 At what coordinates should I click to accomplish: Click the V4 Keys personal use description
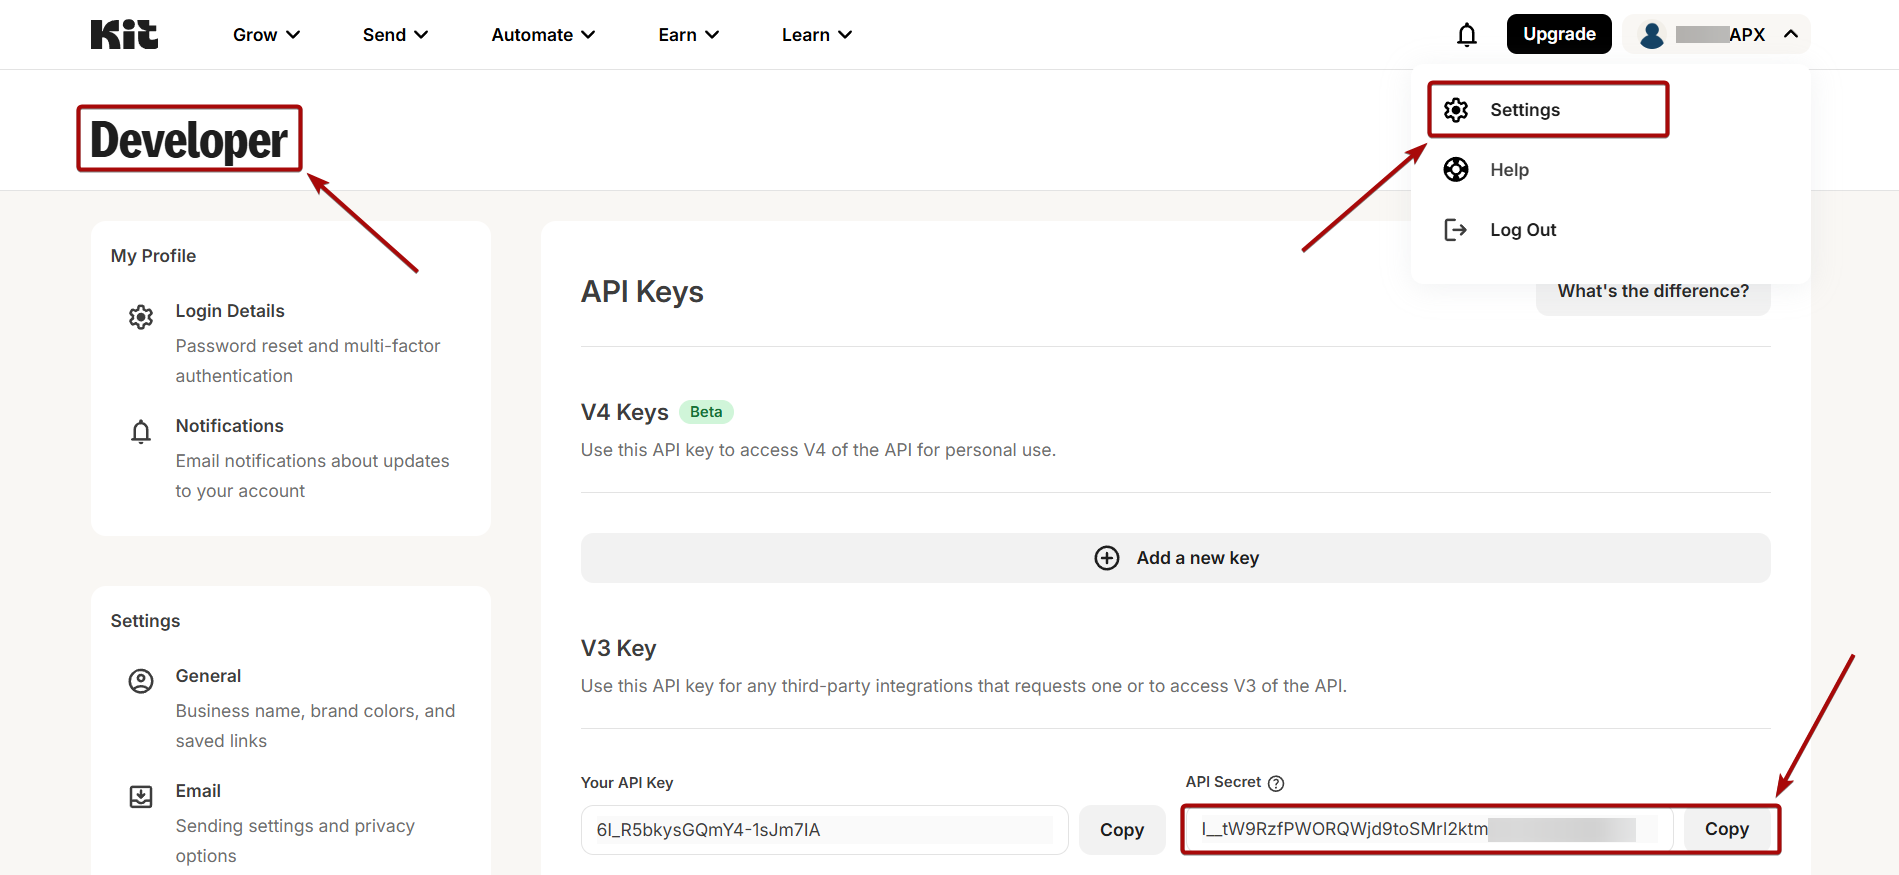pyautogui.click(x=818, y=450)
